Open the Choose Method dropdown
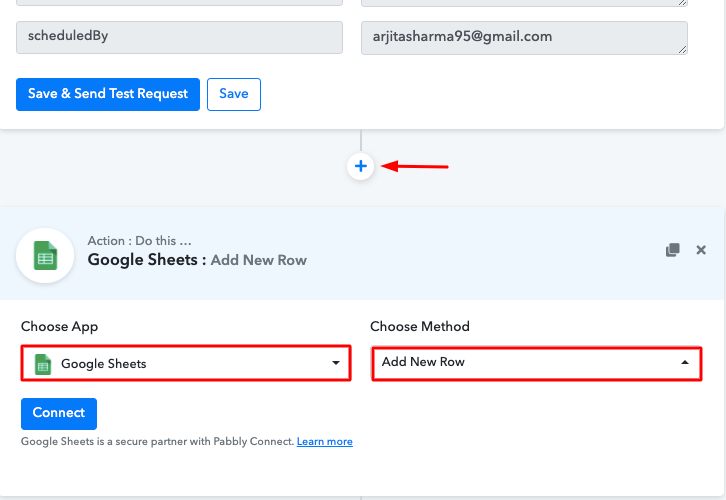Screen dimensions: 726x500 [x=537, y=363]
